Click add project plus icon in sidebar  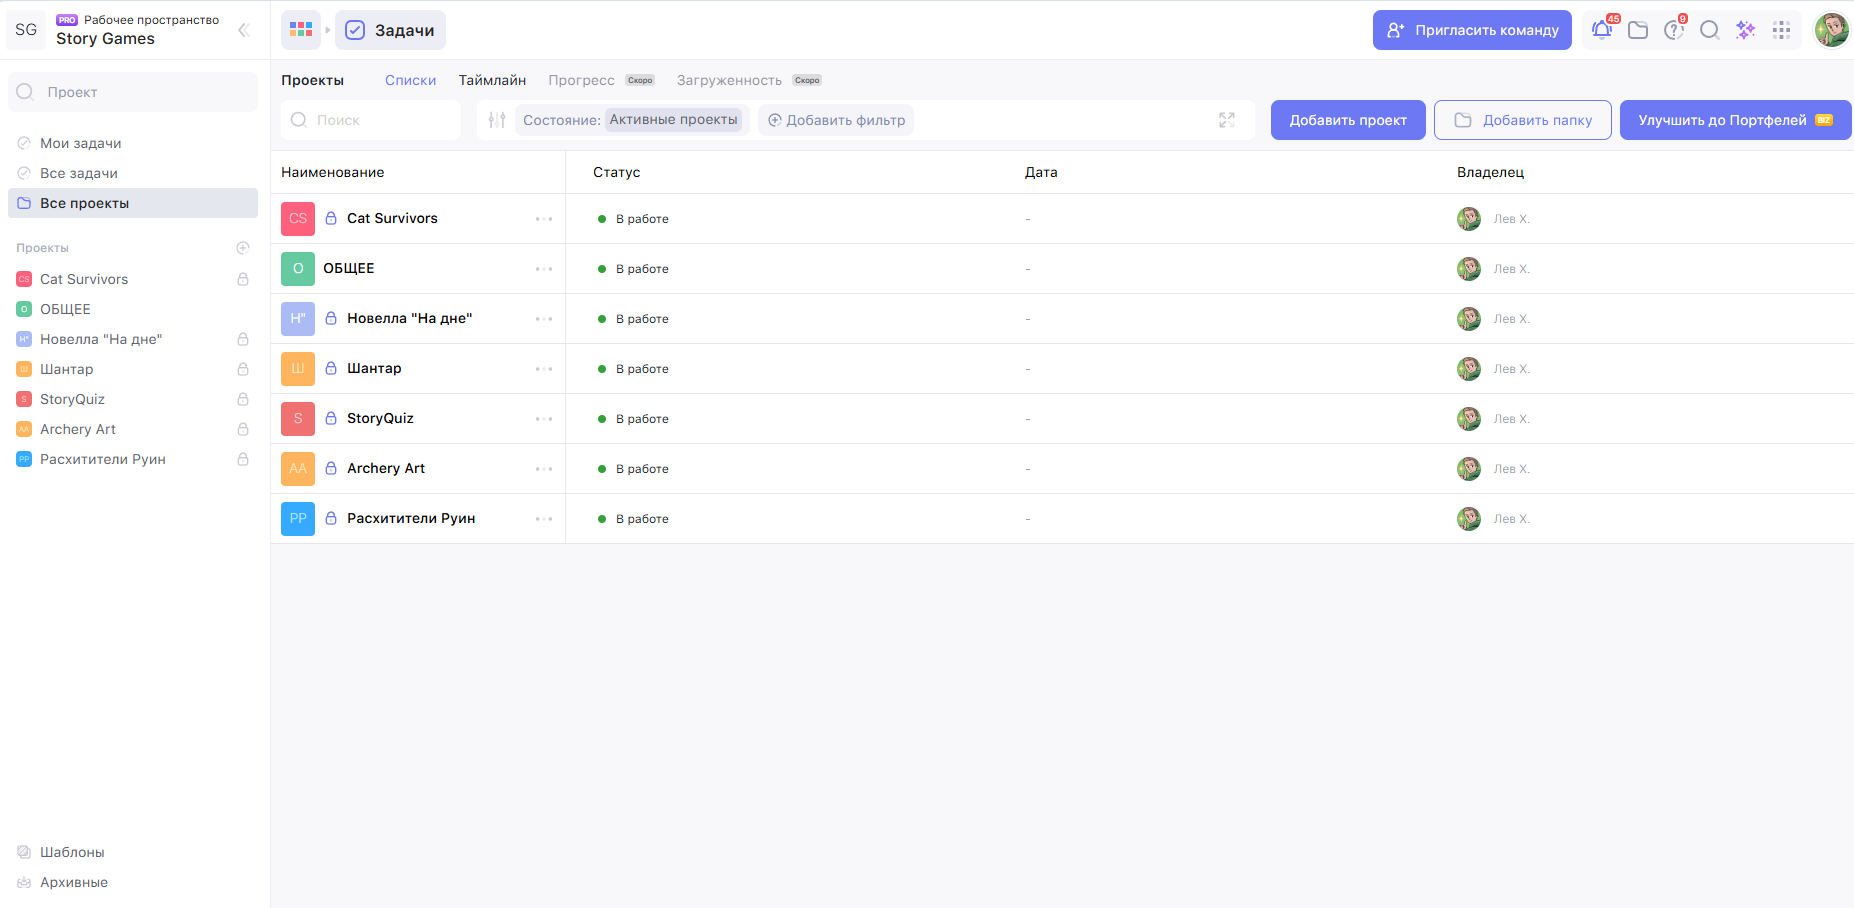click(x=242, y=248)
